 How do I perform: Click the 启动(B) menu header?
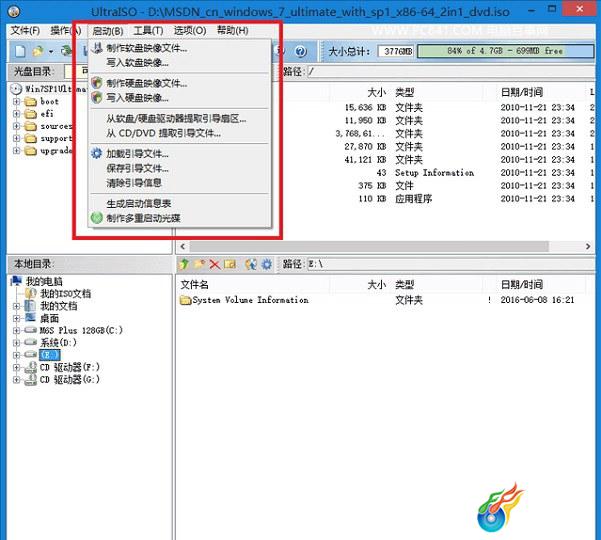(x=108, y=31)
